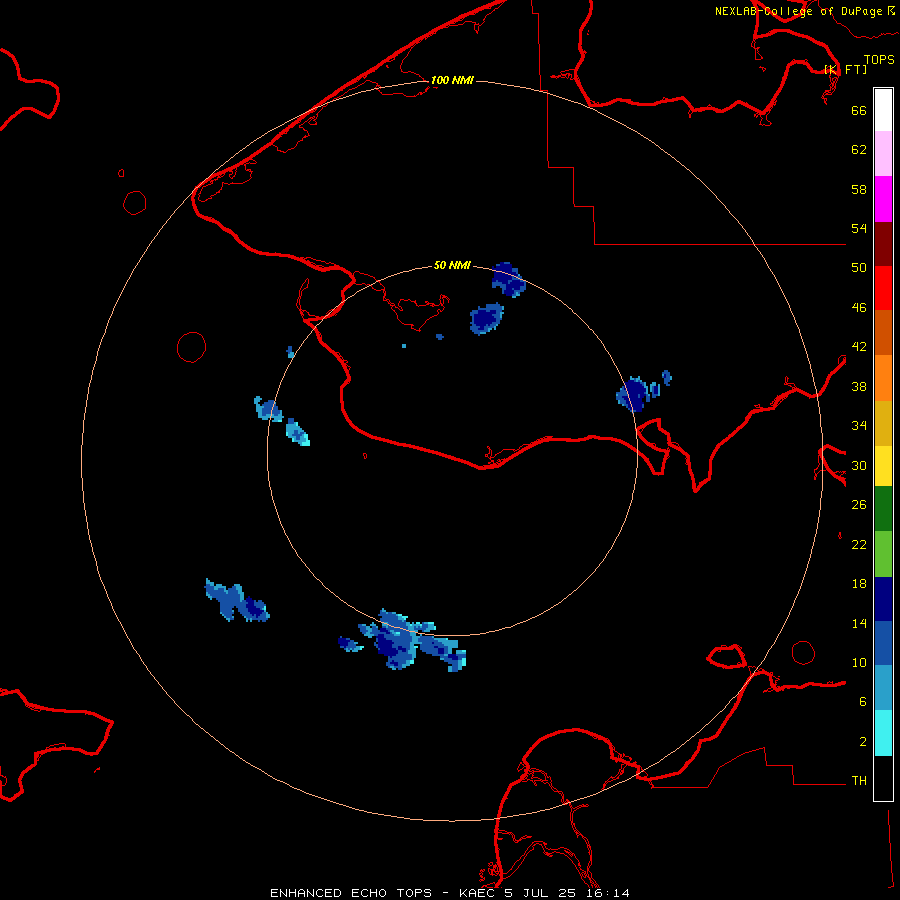Viewport: 900px width, 900px height.
Task: Pick the light orange legend swatch
Action: (883, 378)
